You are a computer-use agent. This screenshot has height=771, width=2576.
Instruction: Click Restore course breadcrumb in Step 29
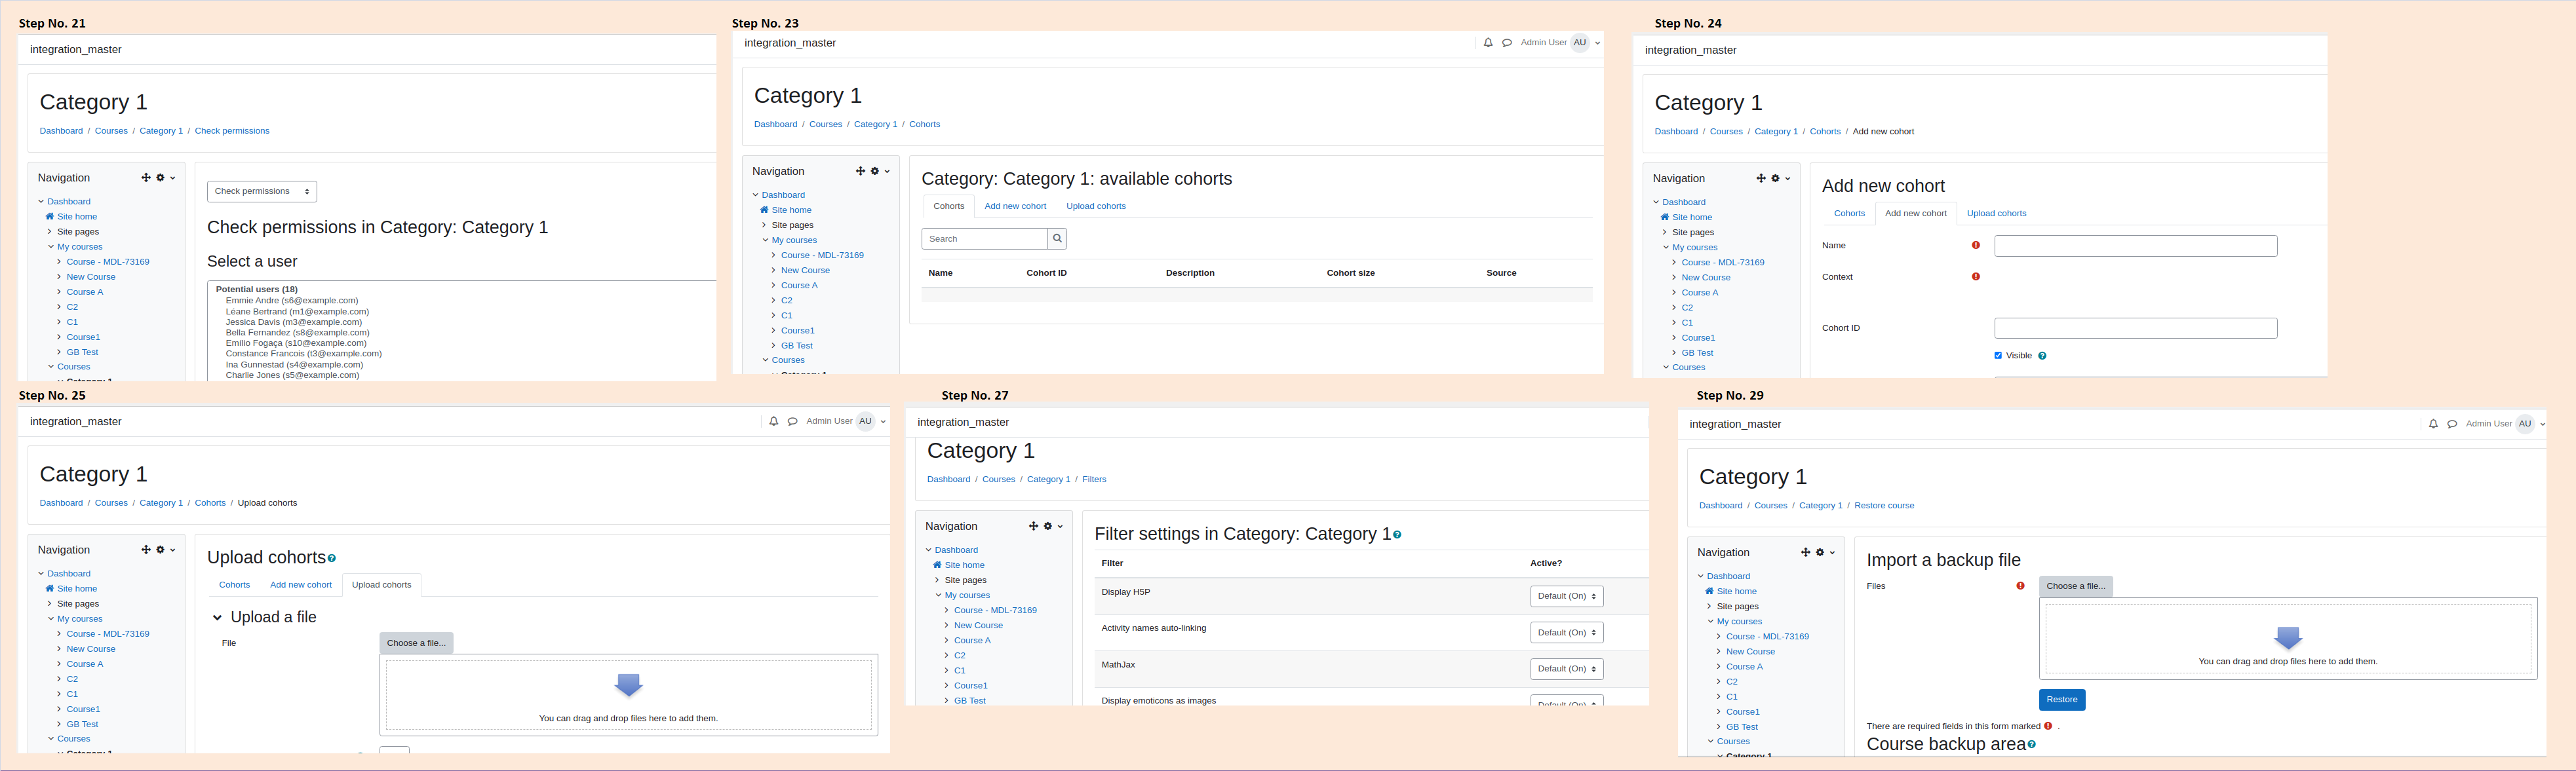pos(1884,506)
